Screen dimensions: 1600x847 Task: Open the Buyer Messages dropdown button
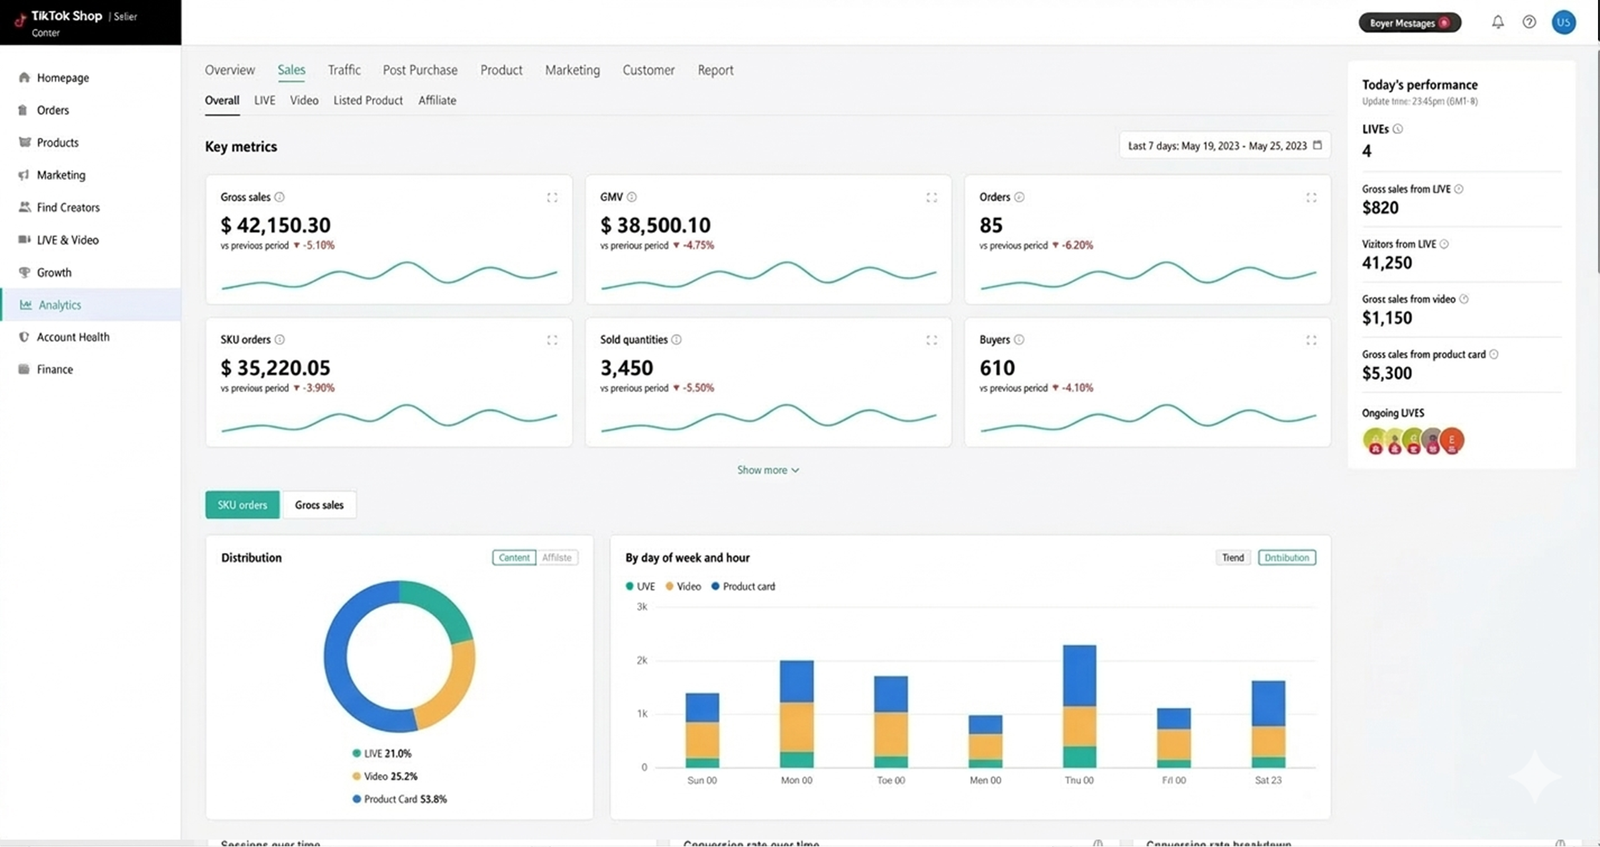click(x=1409, y=23)
